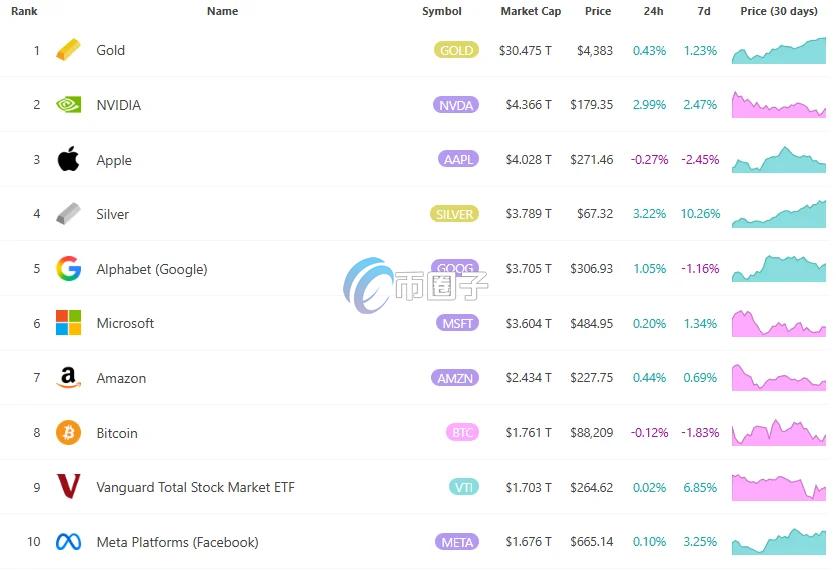Click the Meta logo icon
836x571 pixels.
pyautogui.click(x=68, y=542)
